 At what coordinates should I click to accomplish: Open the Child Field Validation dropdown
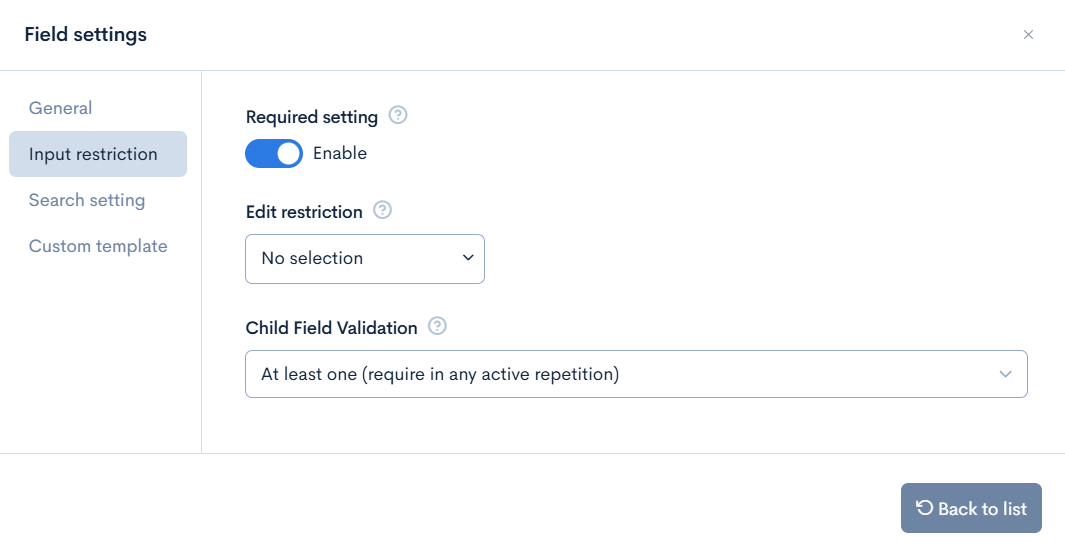click(x=636, y=374)
